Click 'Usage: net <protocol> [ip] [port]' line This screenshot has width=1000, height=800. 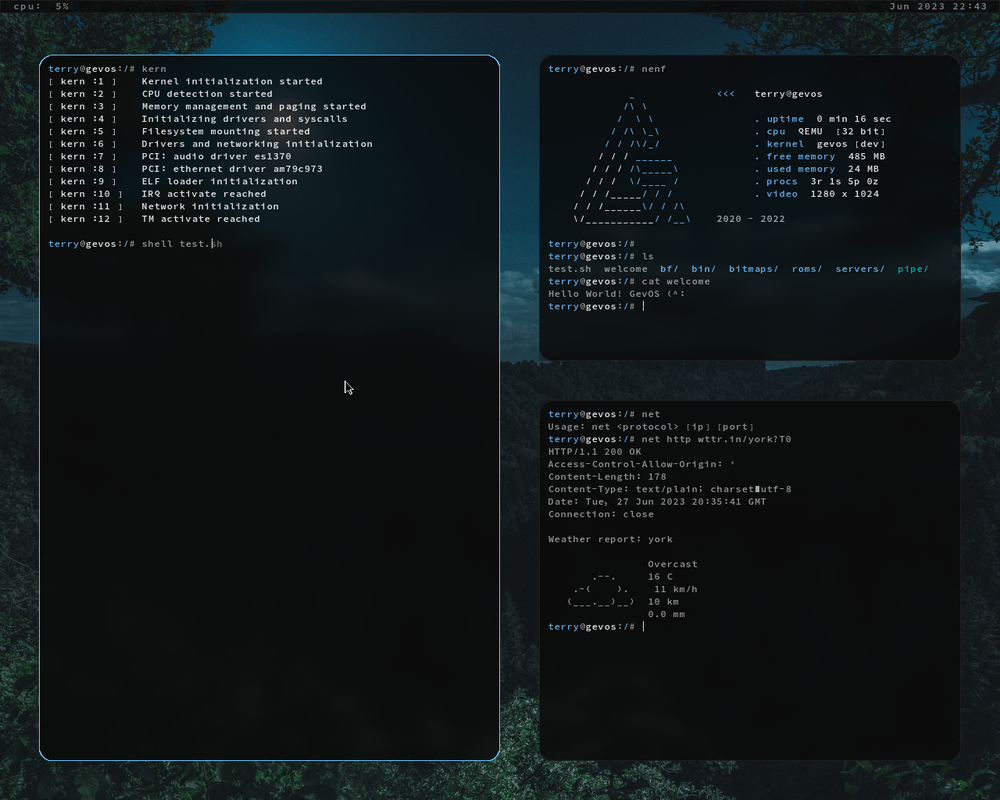click(651, 427)
